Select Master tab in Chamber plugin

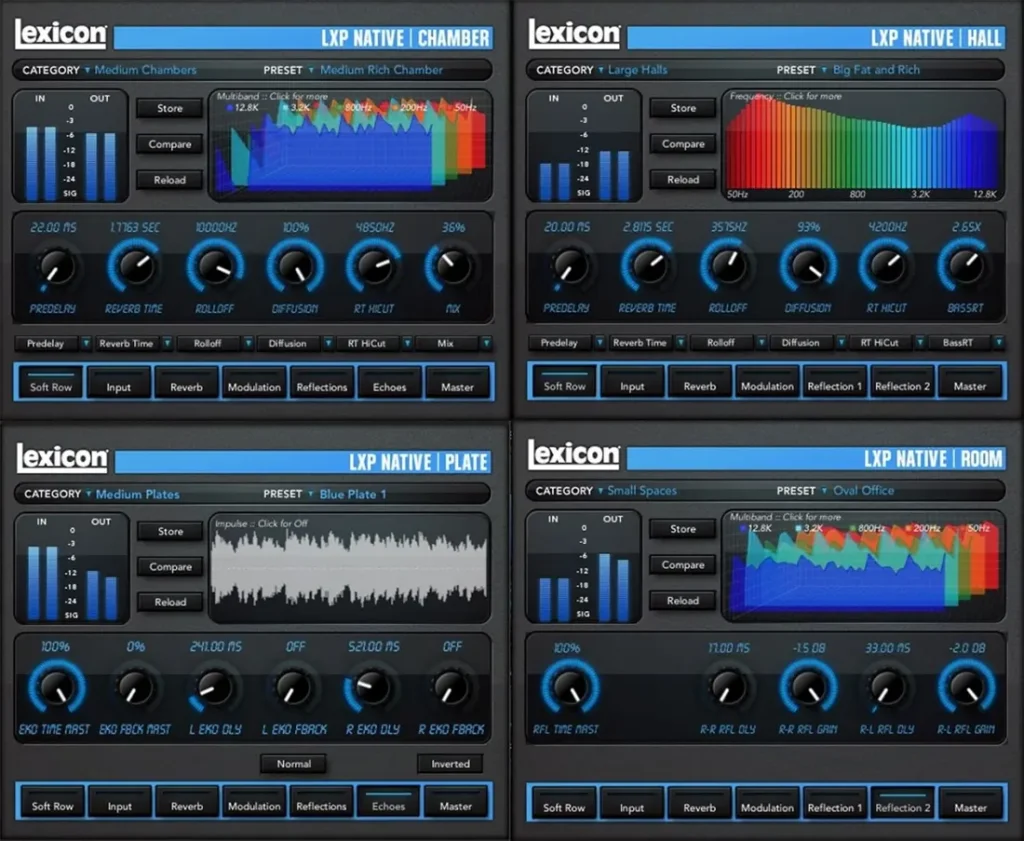(457, 383)
